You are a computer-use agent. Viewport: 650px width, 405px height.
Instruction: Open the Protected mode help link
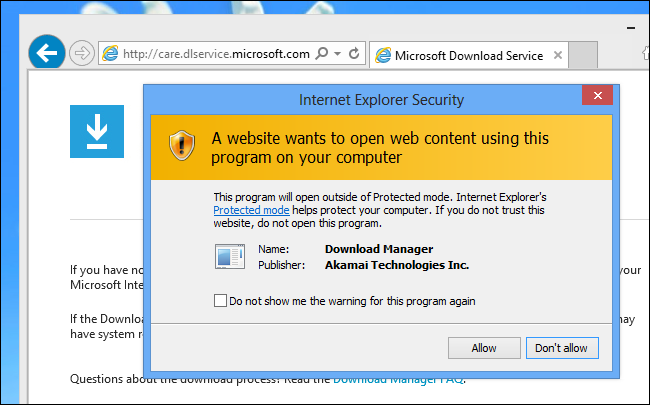(x=251, y=211)
